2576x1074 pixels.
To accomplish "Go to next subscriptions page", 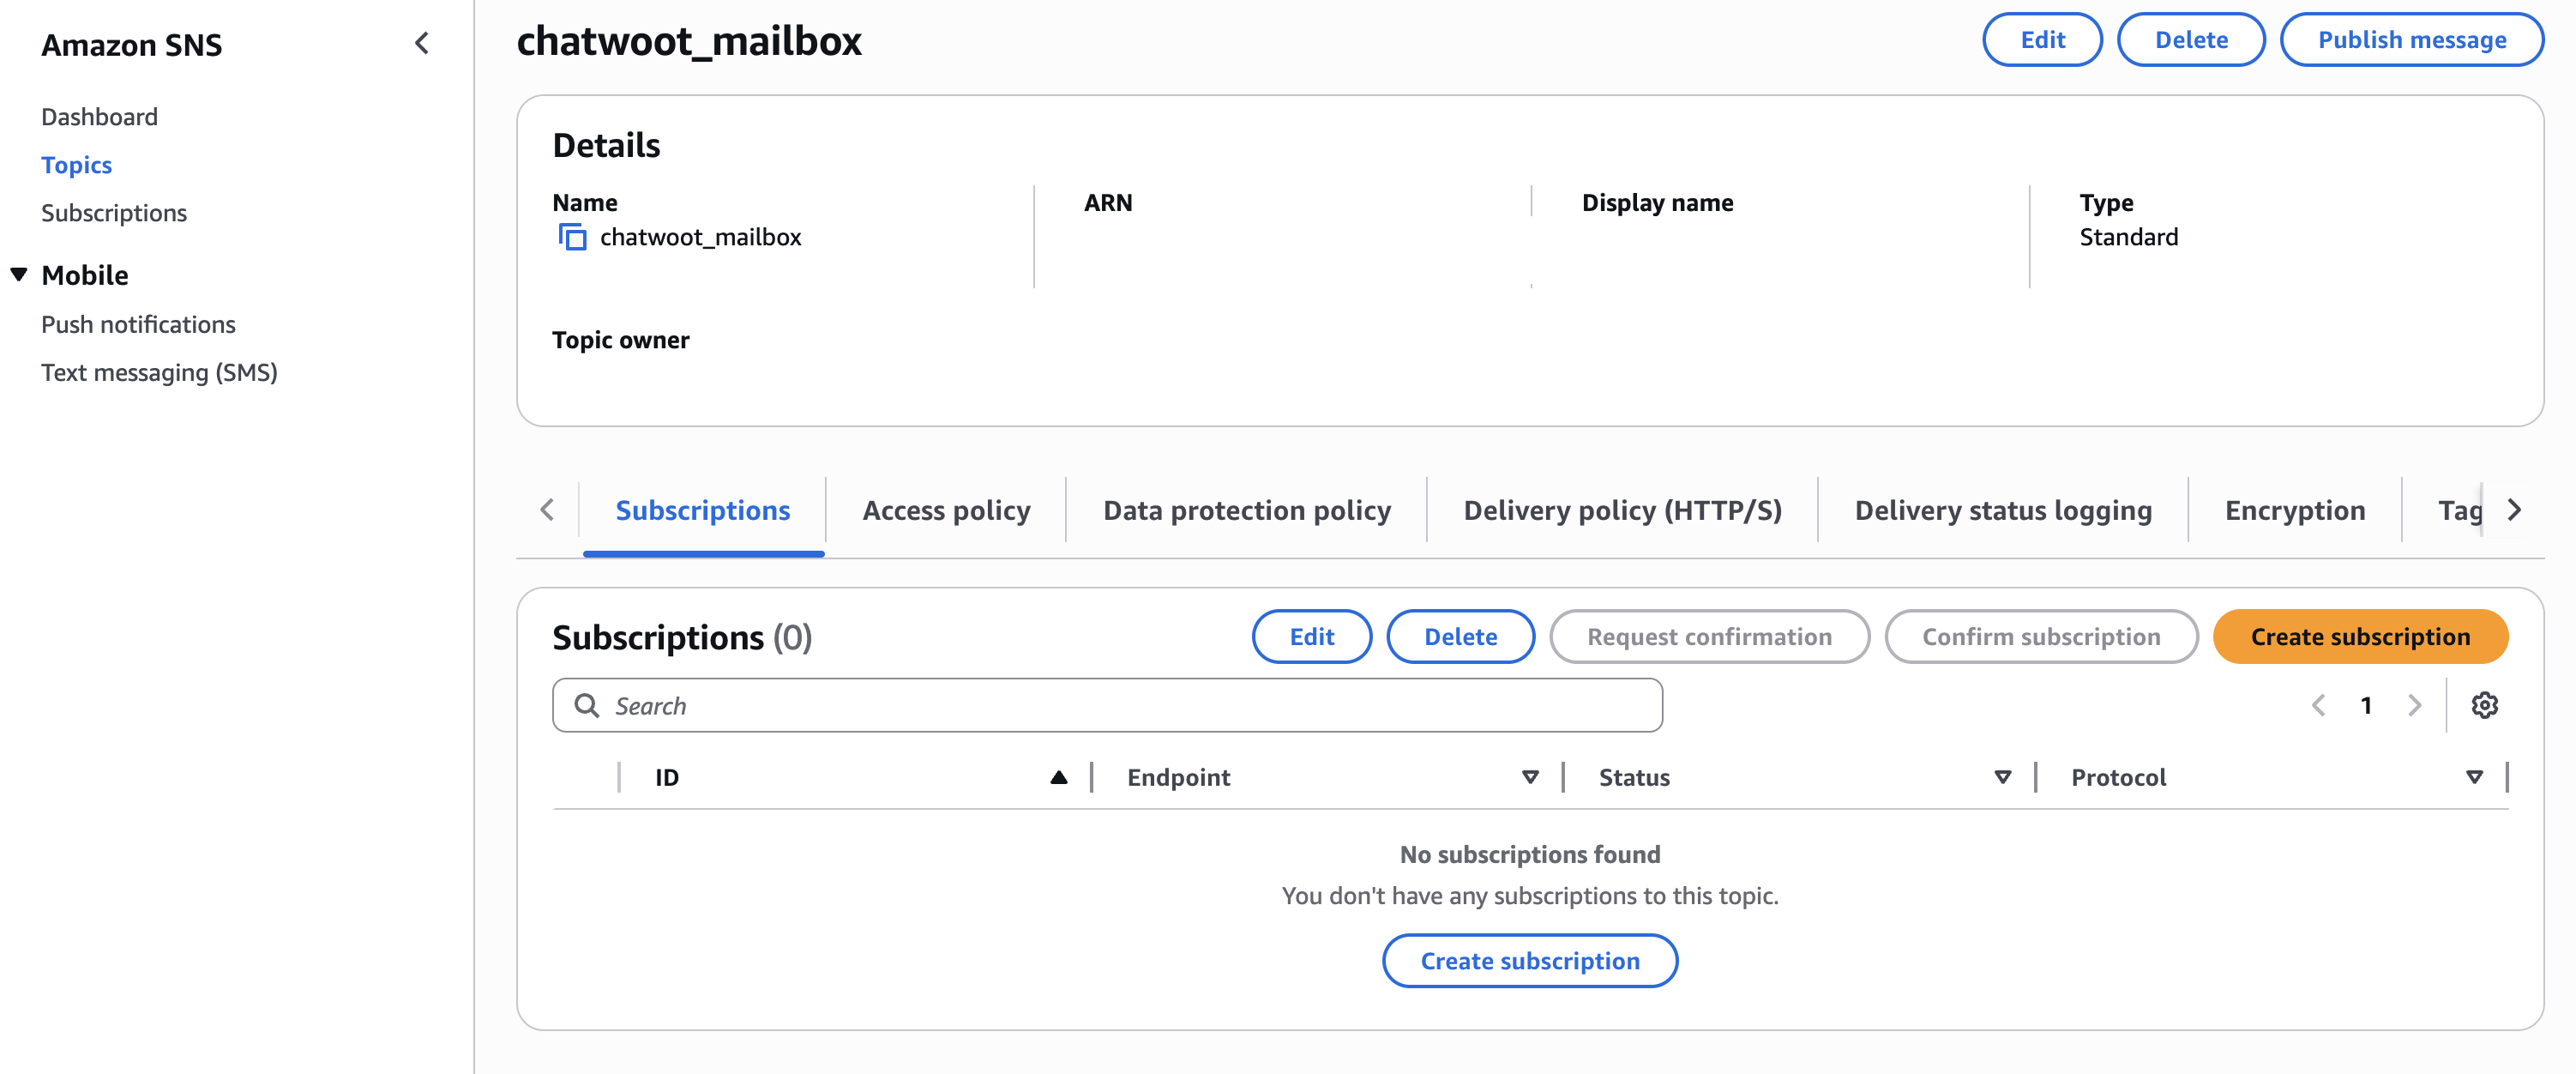I will (2414, 705).
